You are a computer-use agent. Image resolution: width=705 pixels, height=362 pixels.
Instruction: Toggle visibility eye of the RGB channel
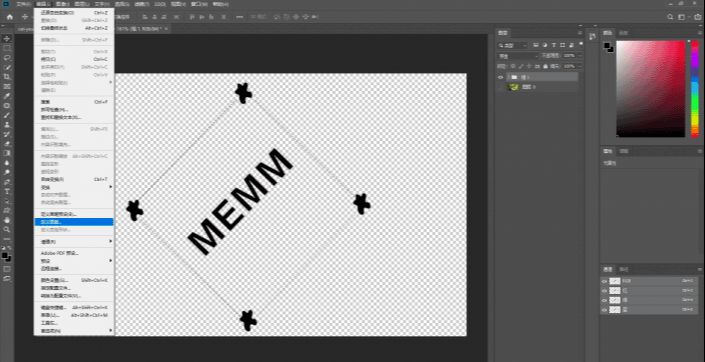click(x=604, y=281)
